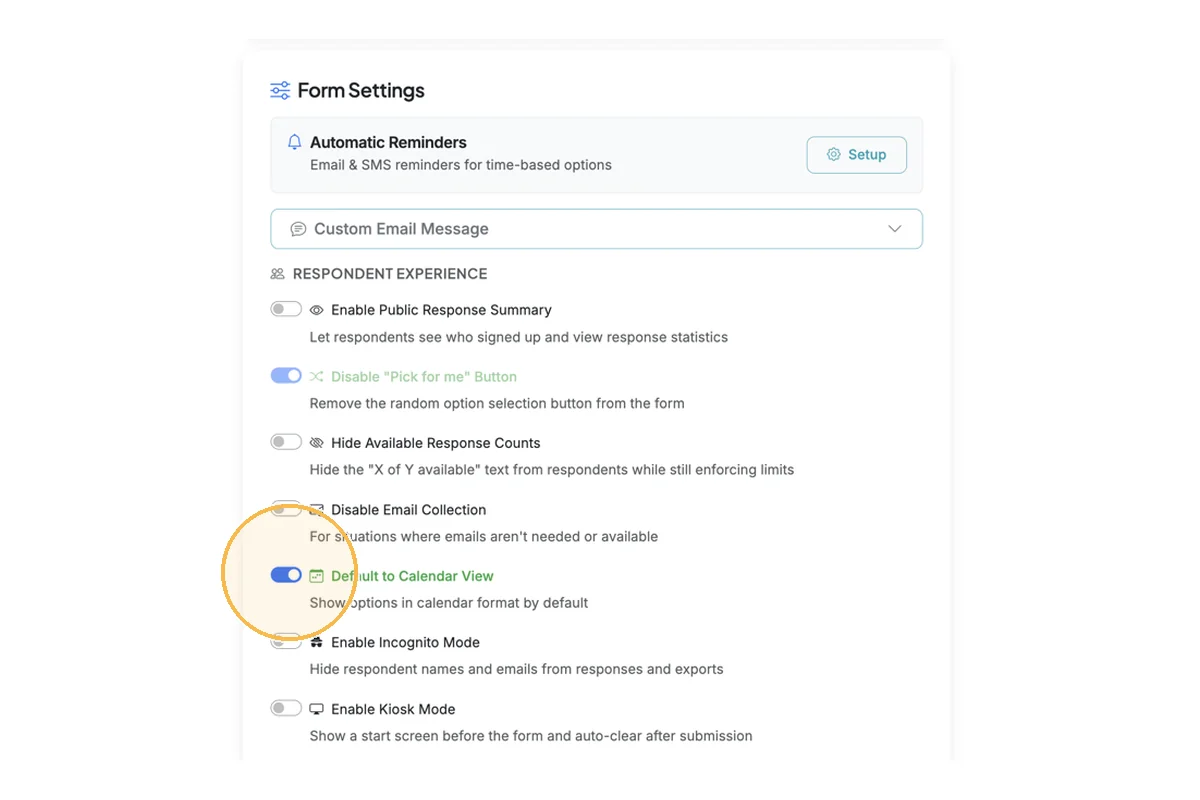
Task: Turn off Disable "Pick for me" Button switch
Action: (286, 376)
